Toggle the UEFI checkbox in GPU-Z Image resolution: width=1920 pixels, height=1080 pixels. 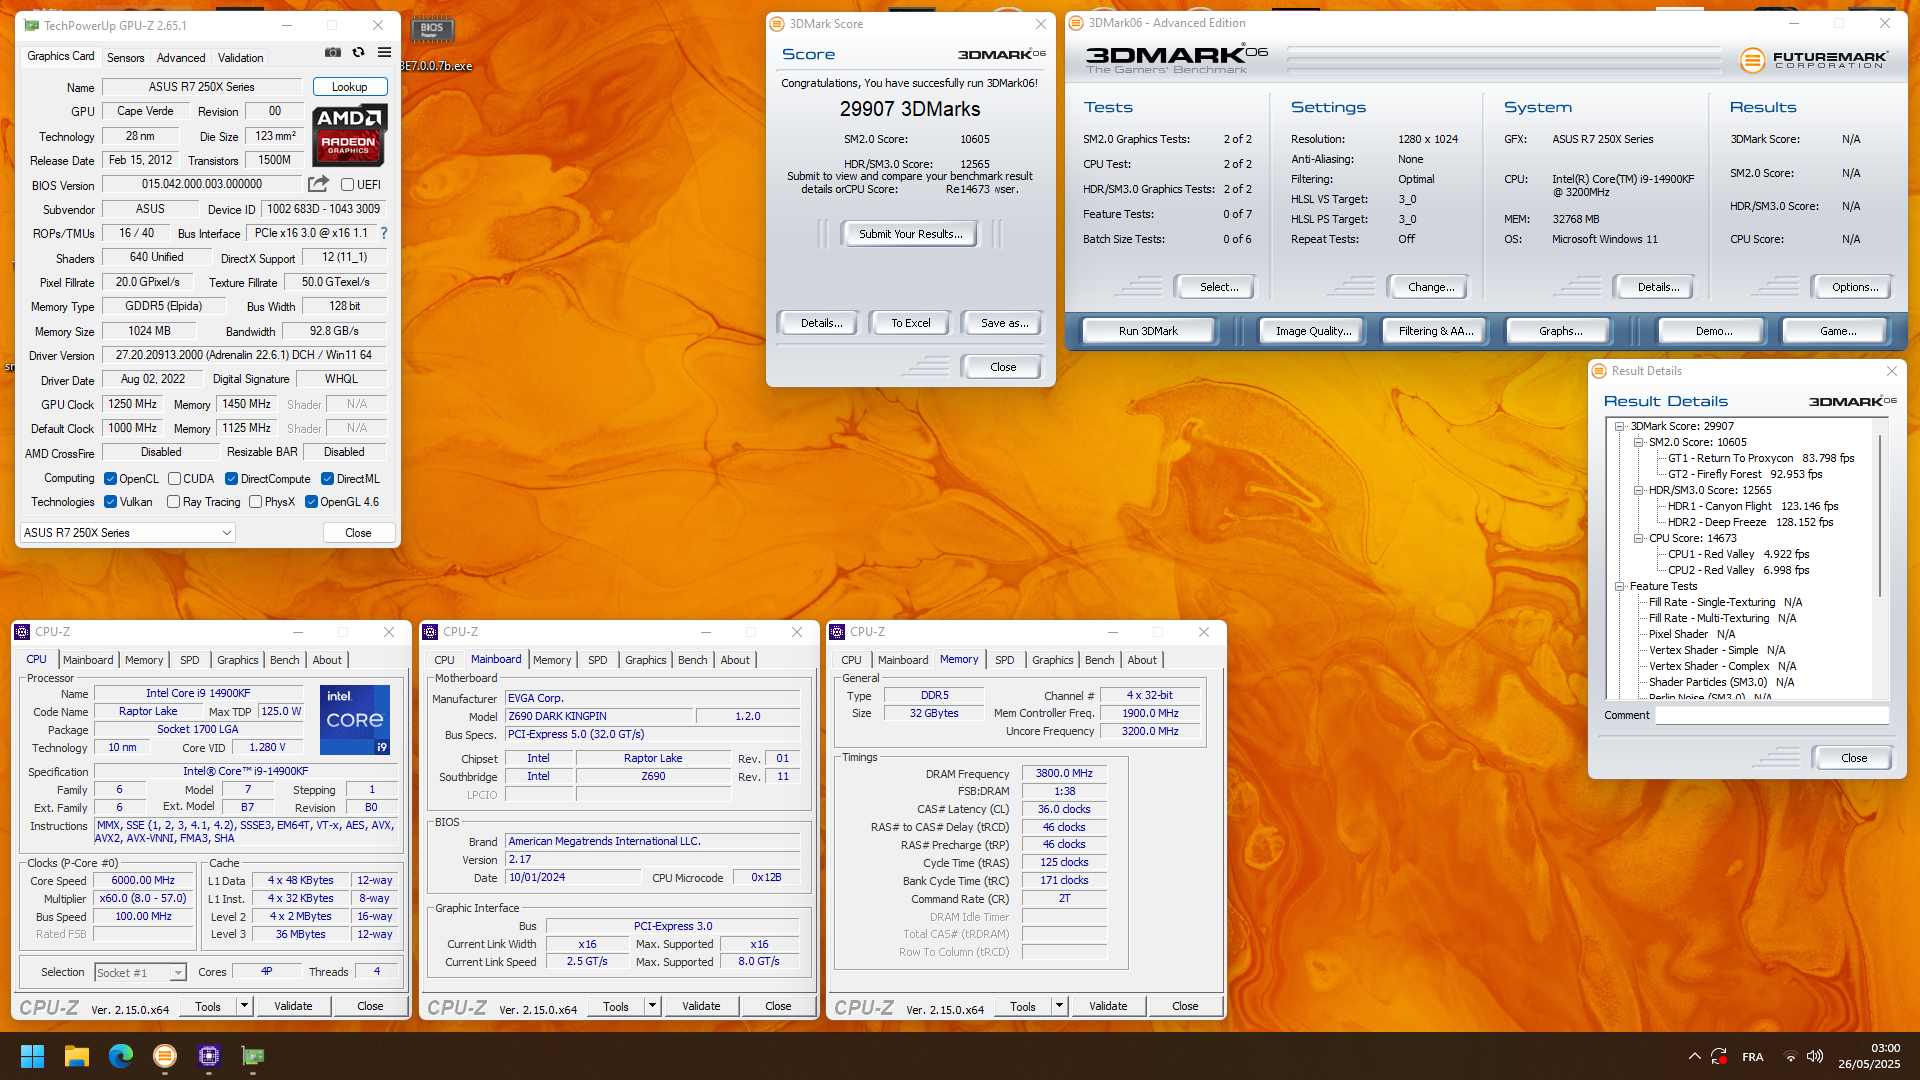tap(348, 185)
